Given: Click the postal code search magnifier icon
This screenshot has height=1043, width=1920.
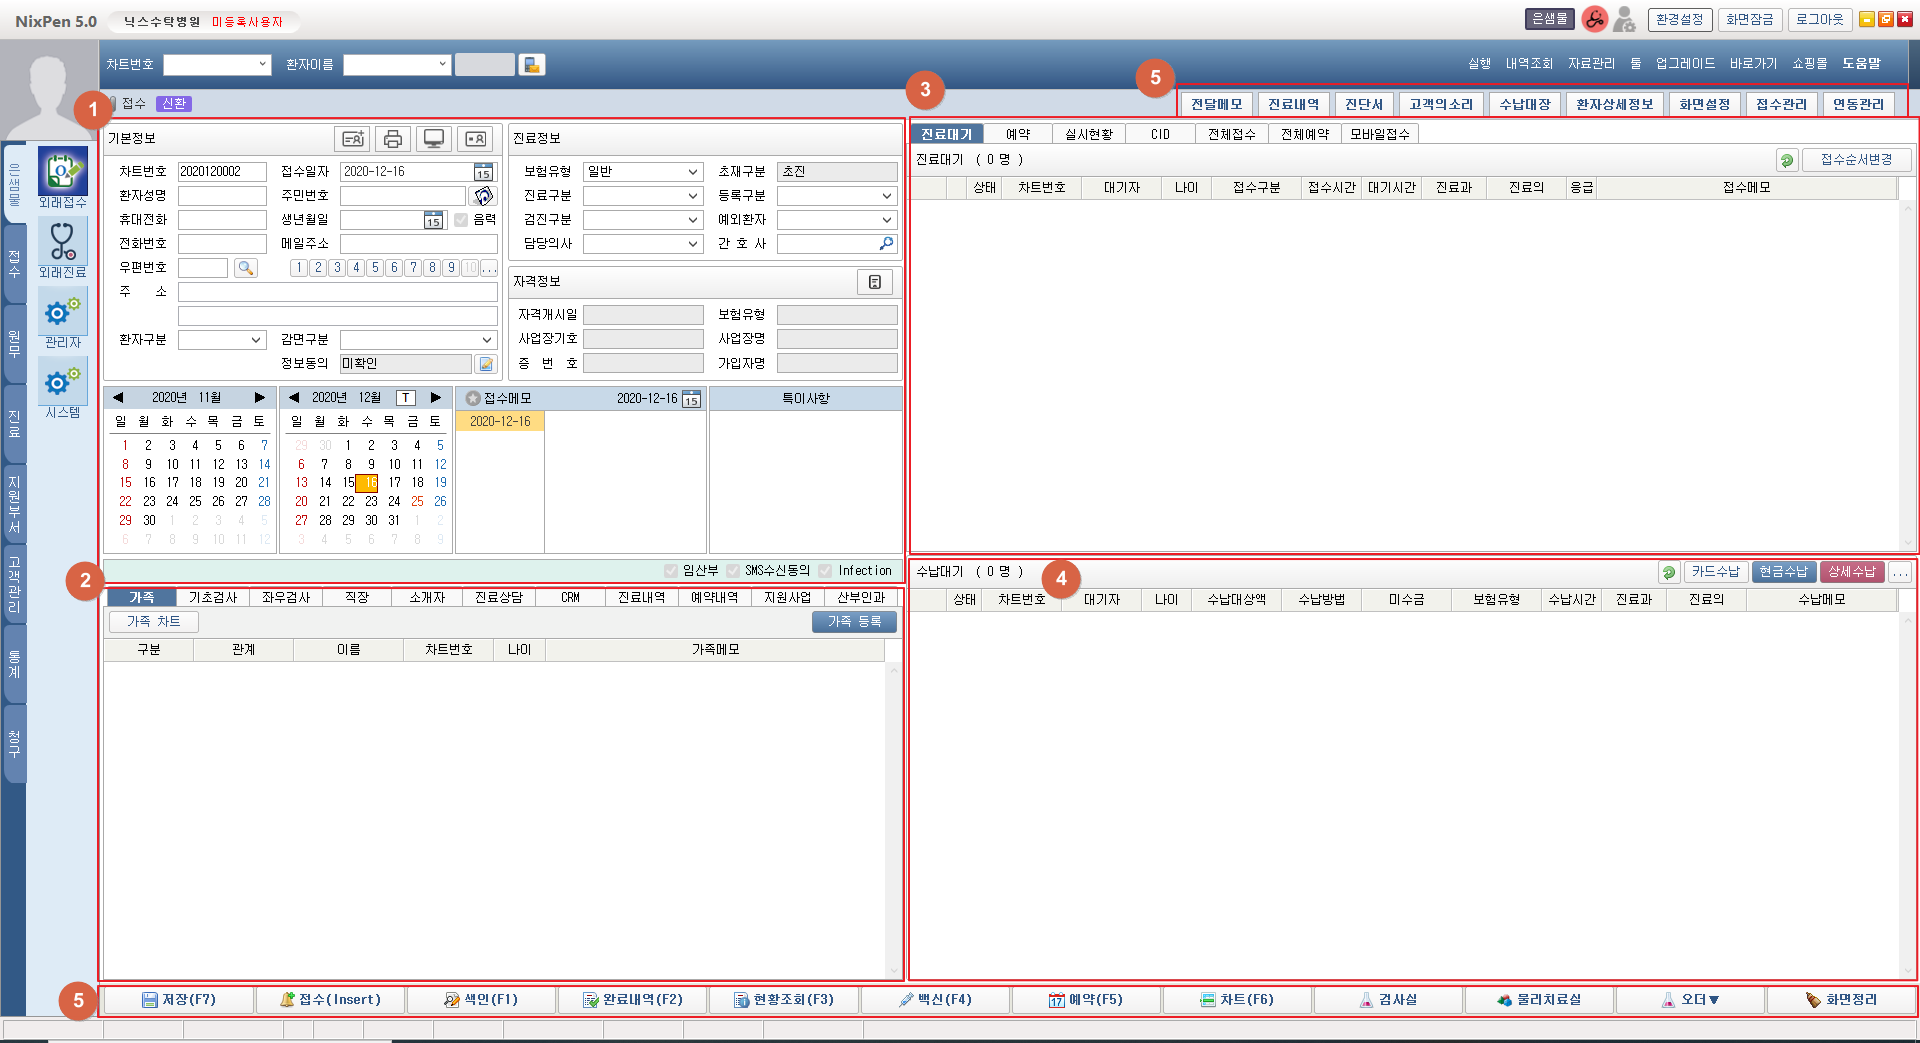Looking at the screenshot, I should click(245, 268).
